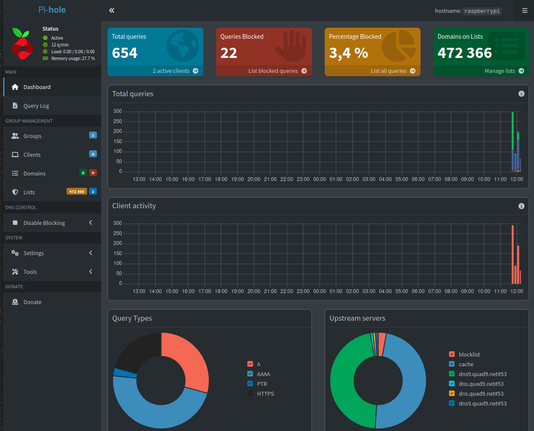Viewport: 534px width, 431px height.
Task: Click the green Domains allow badge
Action: (x=83, y=173)
